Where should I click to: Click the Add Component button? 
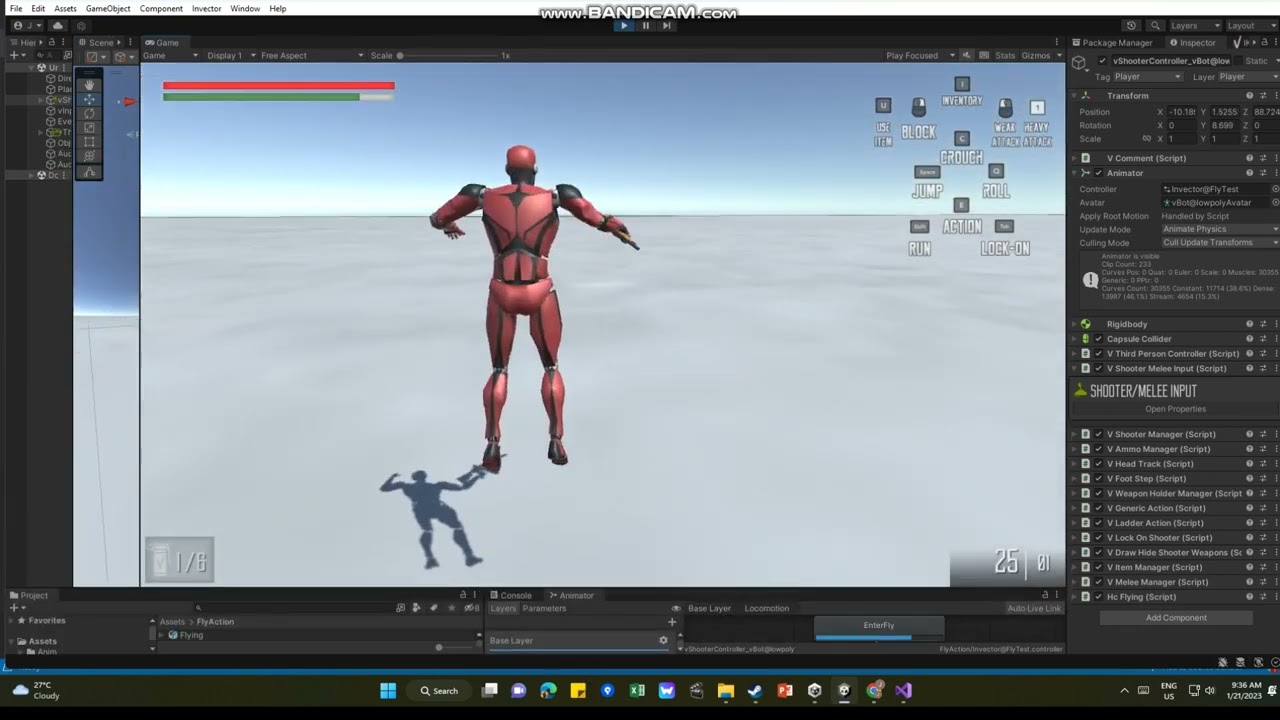1176,618
